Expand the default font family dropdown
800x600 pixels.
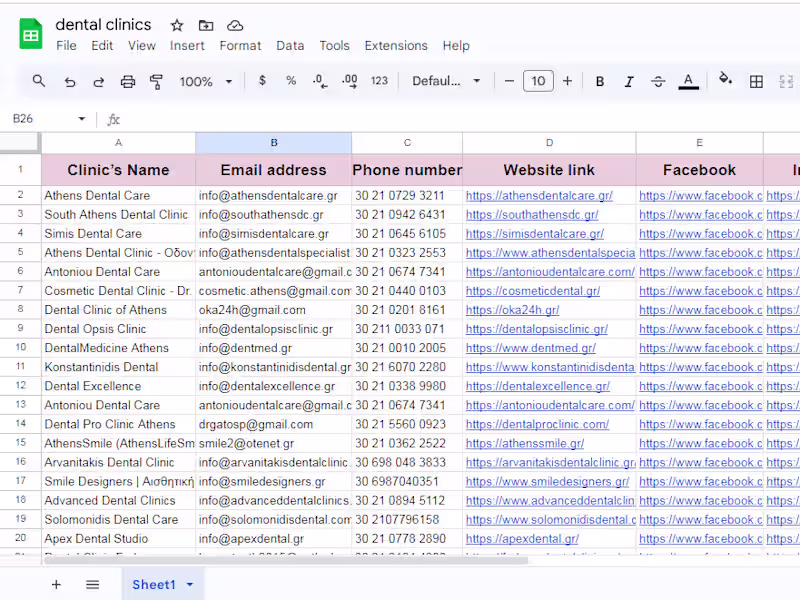(x=446, y=81)
